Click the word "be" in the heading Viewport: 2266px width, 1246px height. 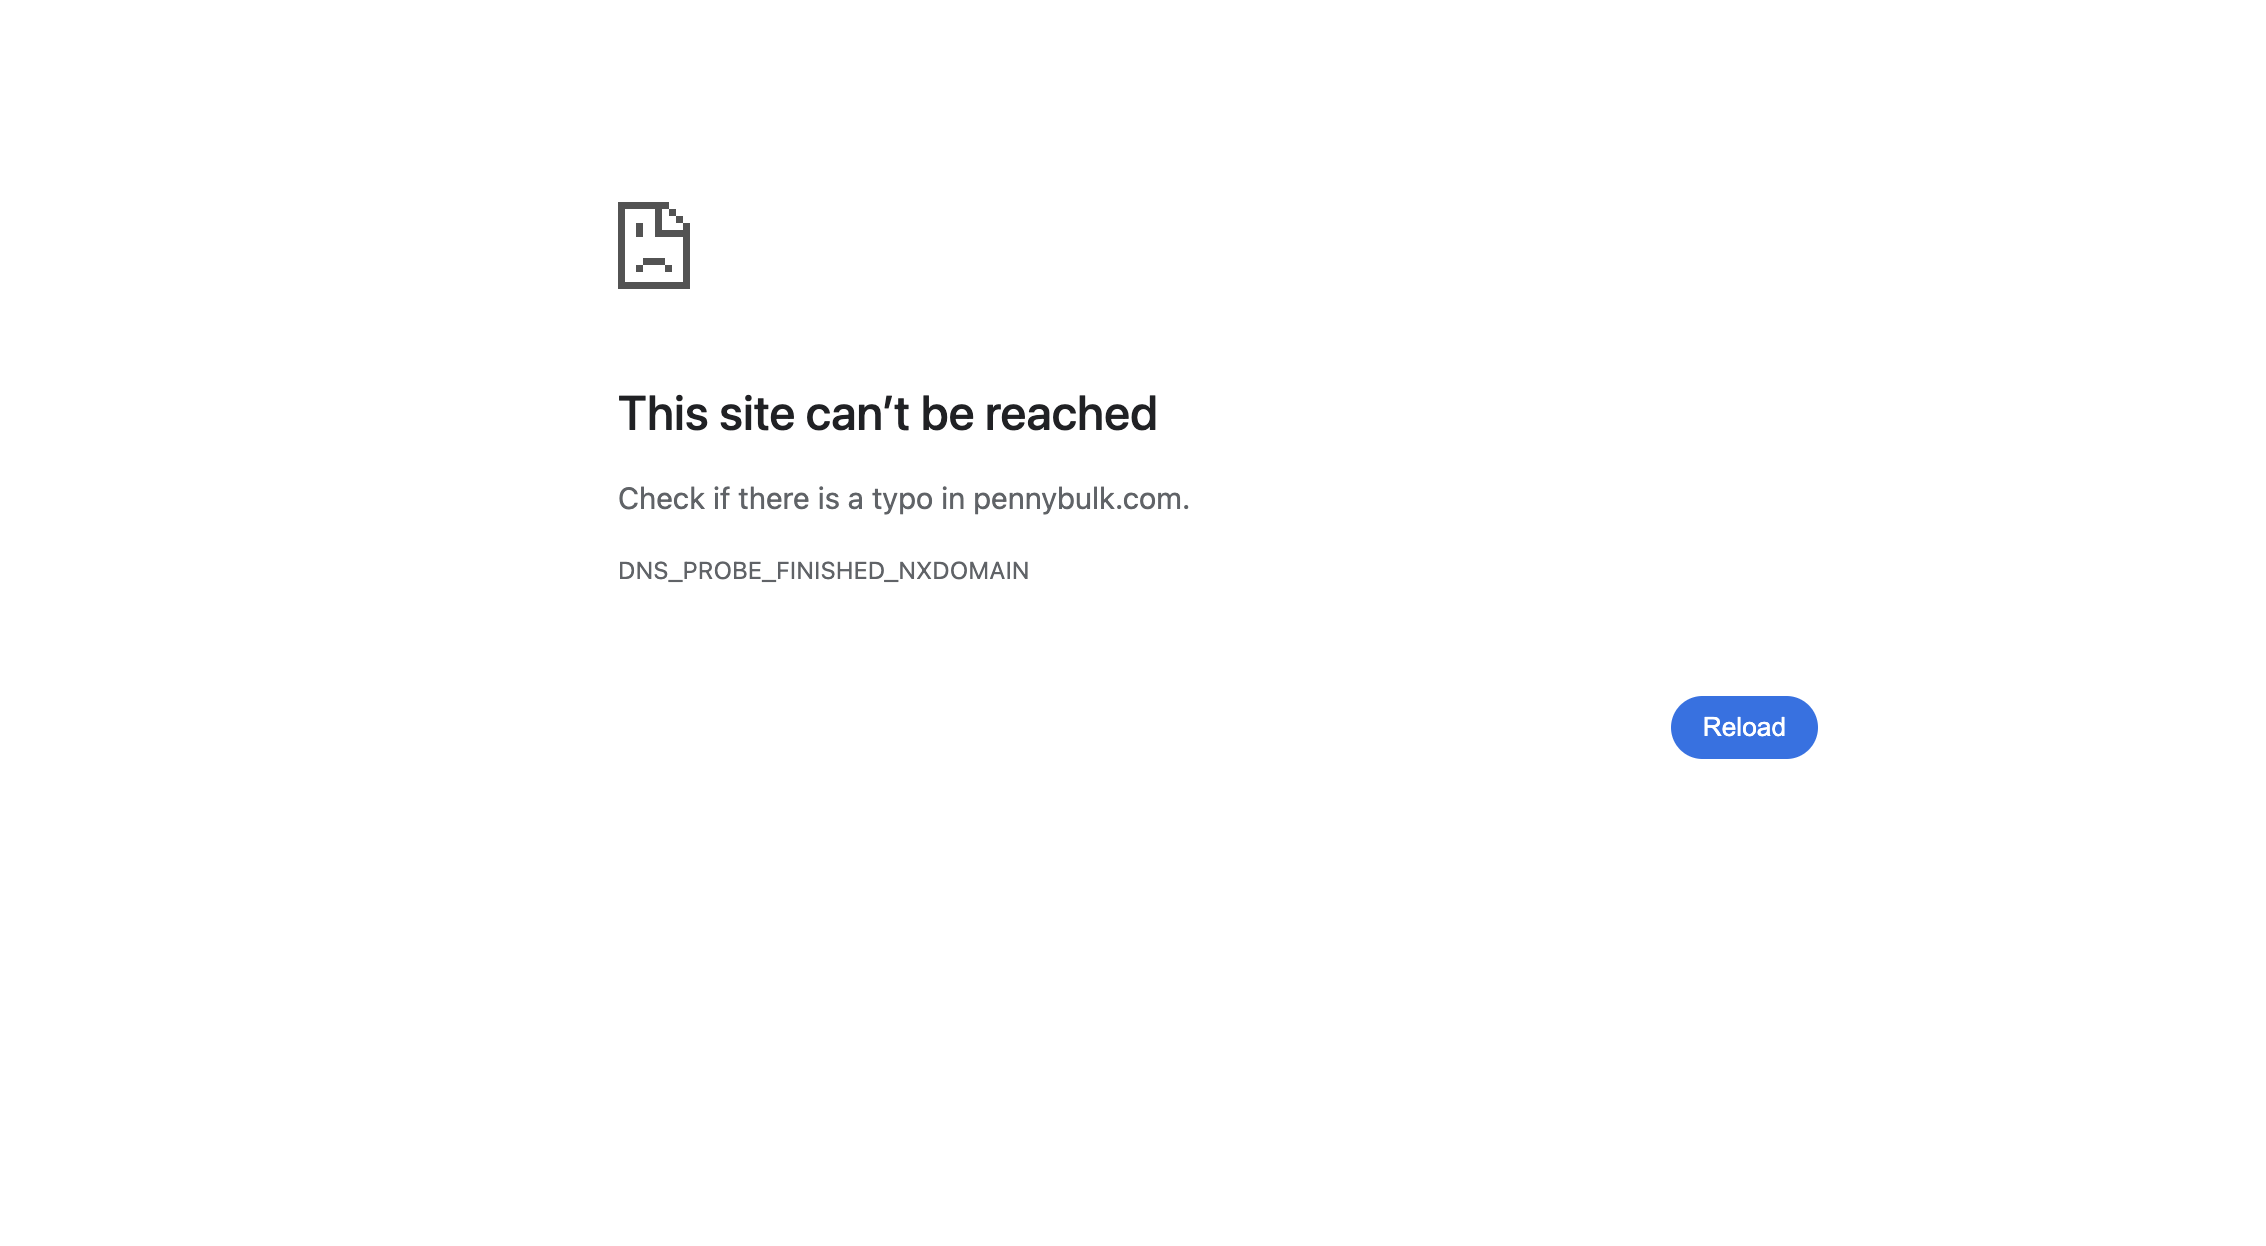click(947, 414)
